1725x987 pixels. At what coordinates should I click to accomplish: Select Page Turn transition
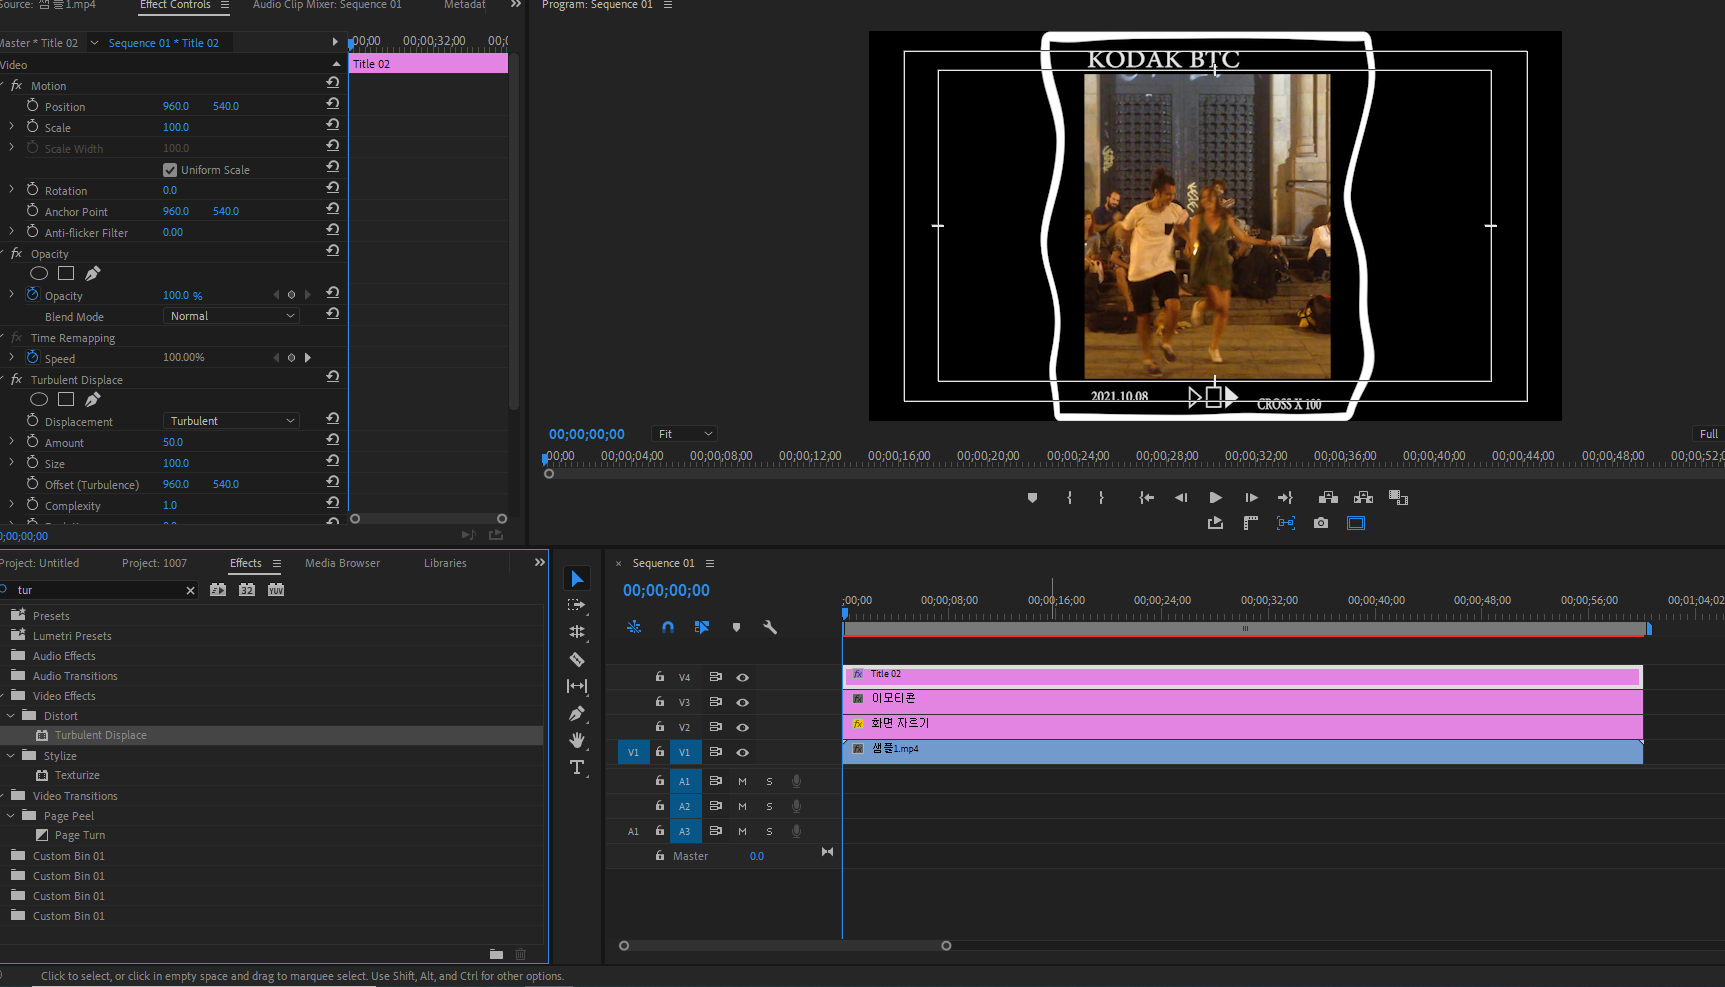click(79, 835)
